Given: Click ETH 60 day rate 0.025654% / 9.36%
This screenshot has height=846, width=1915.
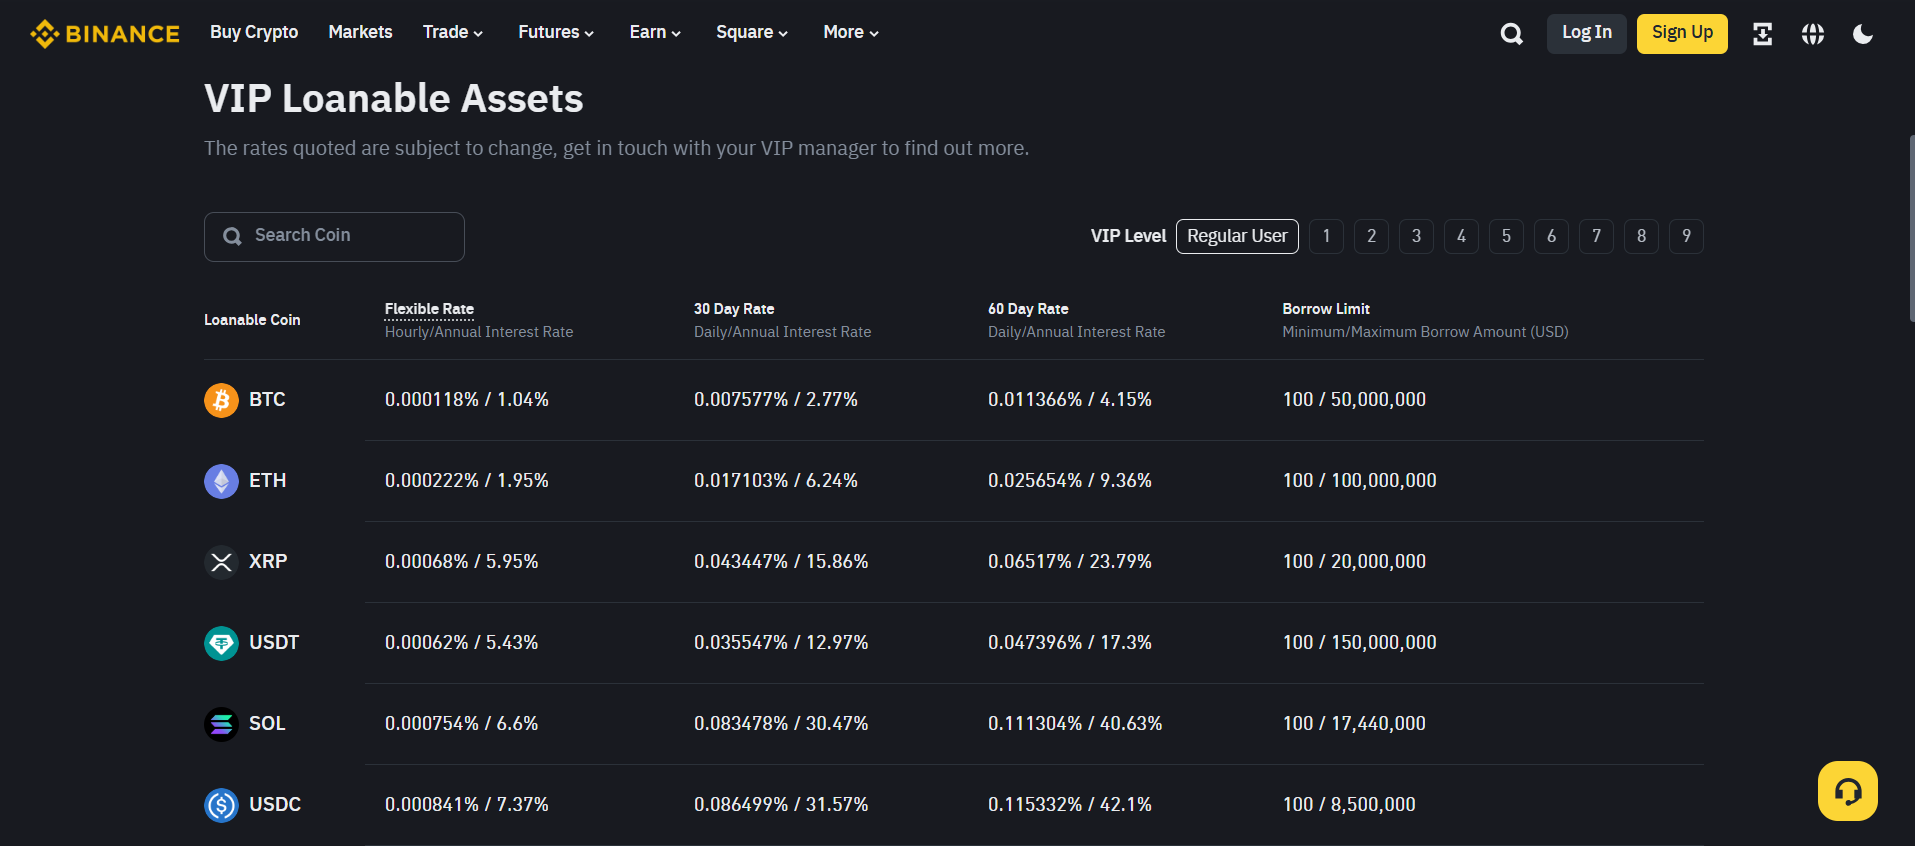Looking at the screenshot, I should point(1070,481).
